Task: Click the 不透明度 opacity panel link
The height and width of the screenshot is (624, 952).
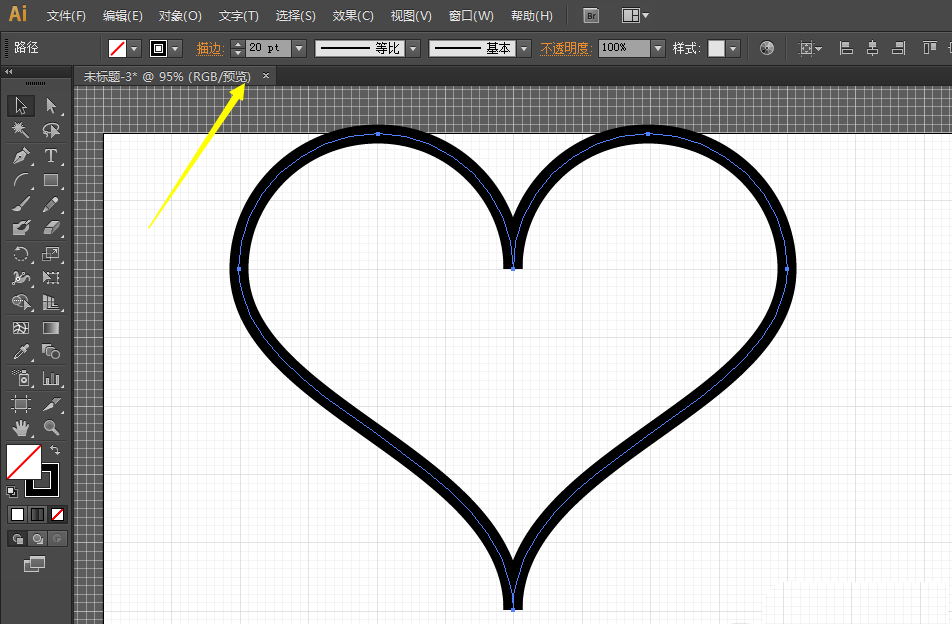Action: point(566,49)
